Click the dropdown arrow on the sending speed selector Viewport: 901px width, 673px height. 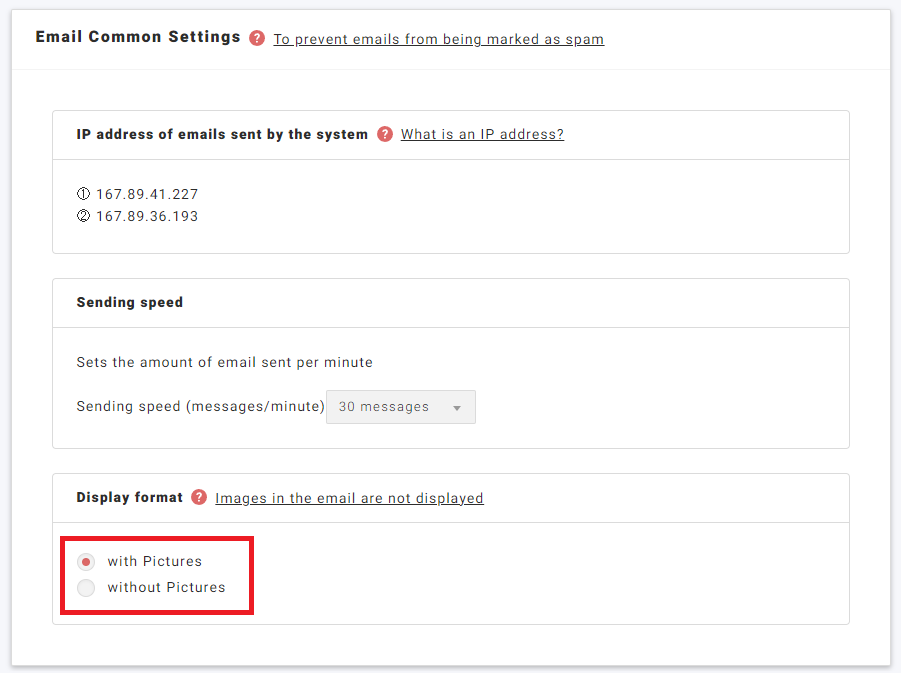(x=458, y=407)
